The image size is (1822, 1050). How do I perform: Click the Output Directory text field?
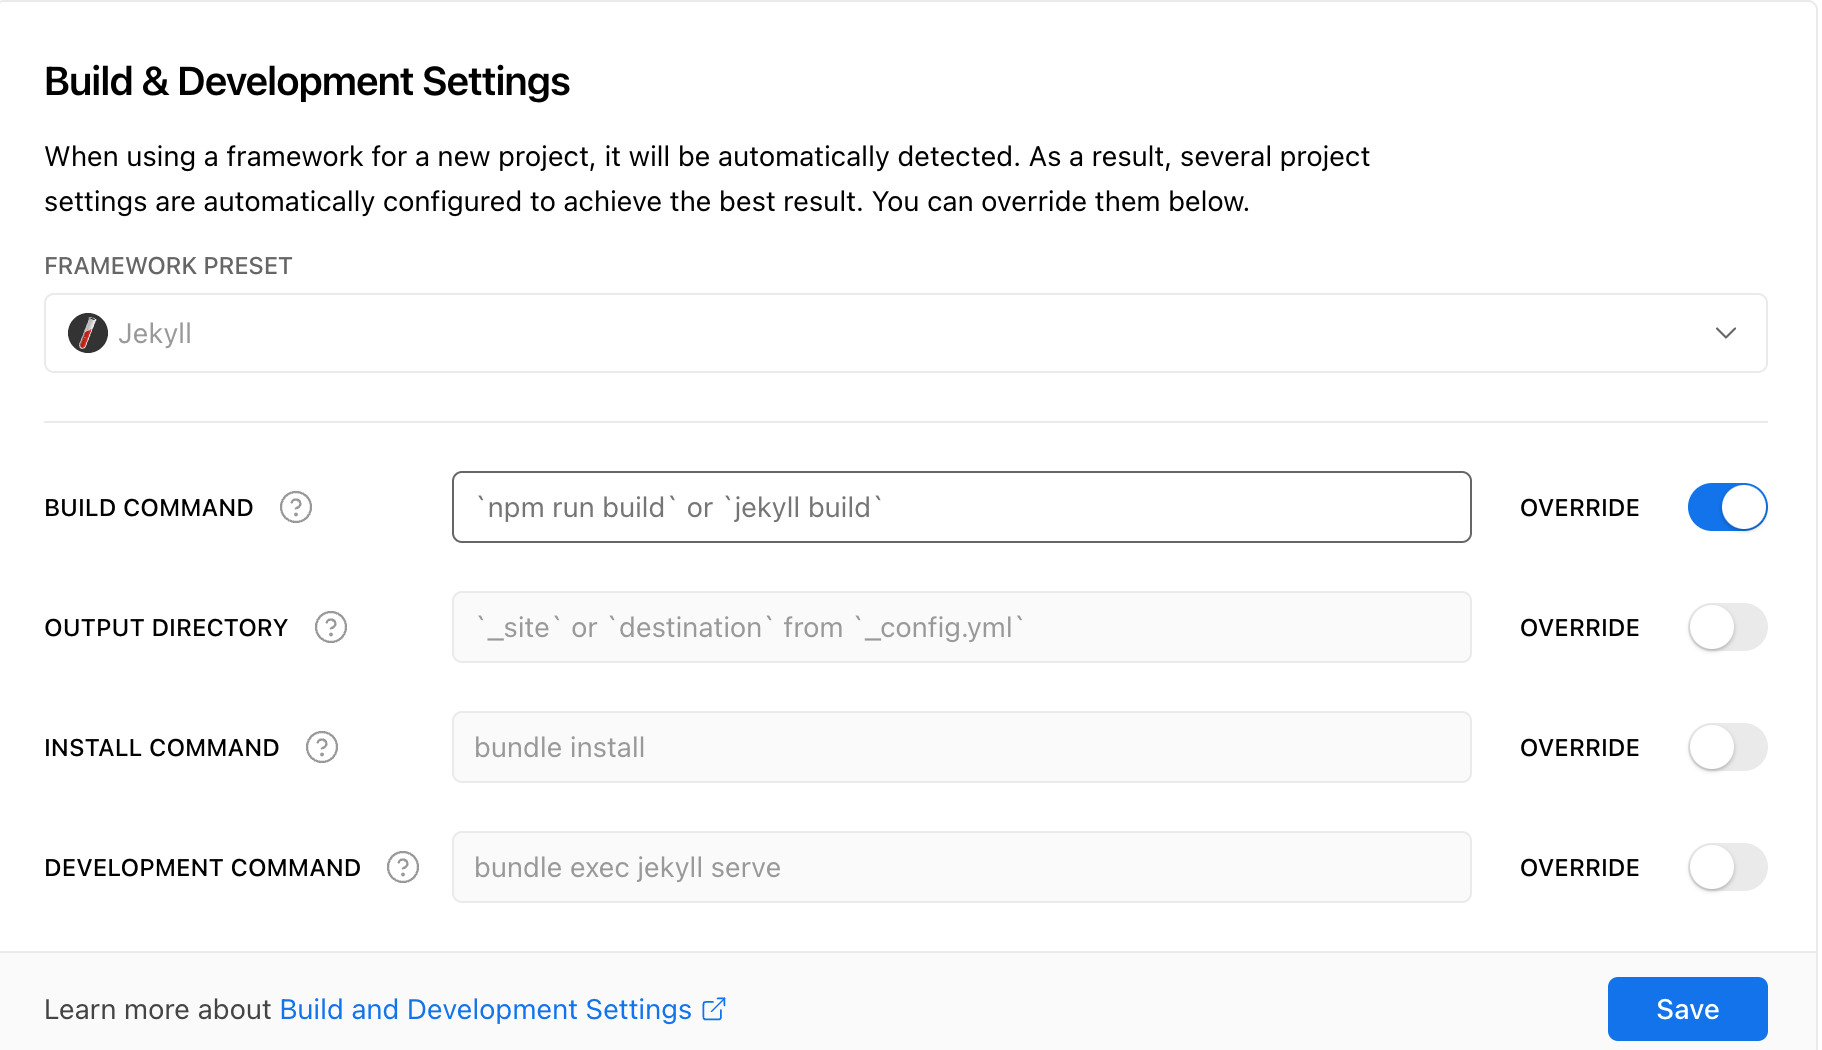pos(961,628)
